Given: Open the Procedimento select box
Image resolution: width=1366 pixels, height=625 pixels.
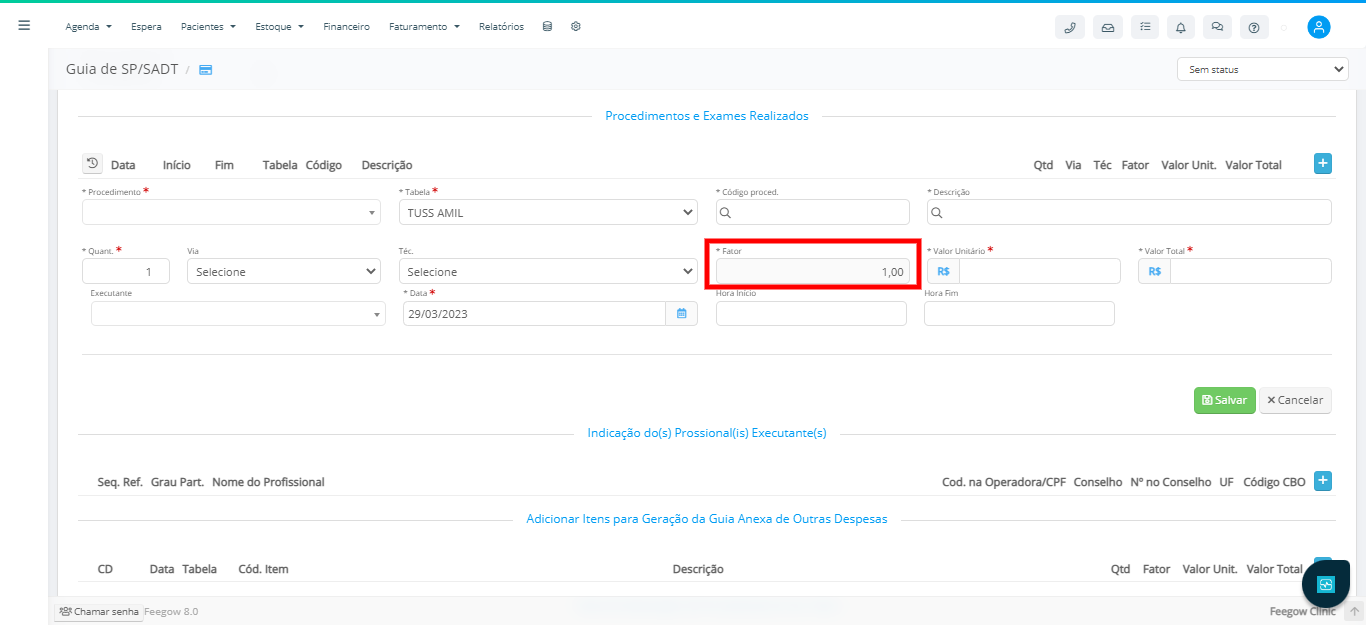Looking at the screenshot, I should 231,212.
